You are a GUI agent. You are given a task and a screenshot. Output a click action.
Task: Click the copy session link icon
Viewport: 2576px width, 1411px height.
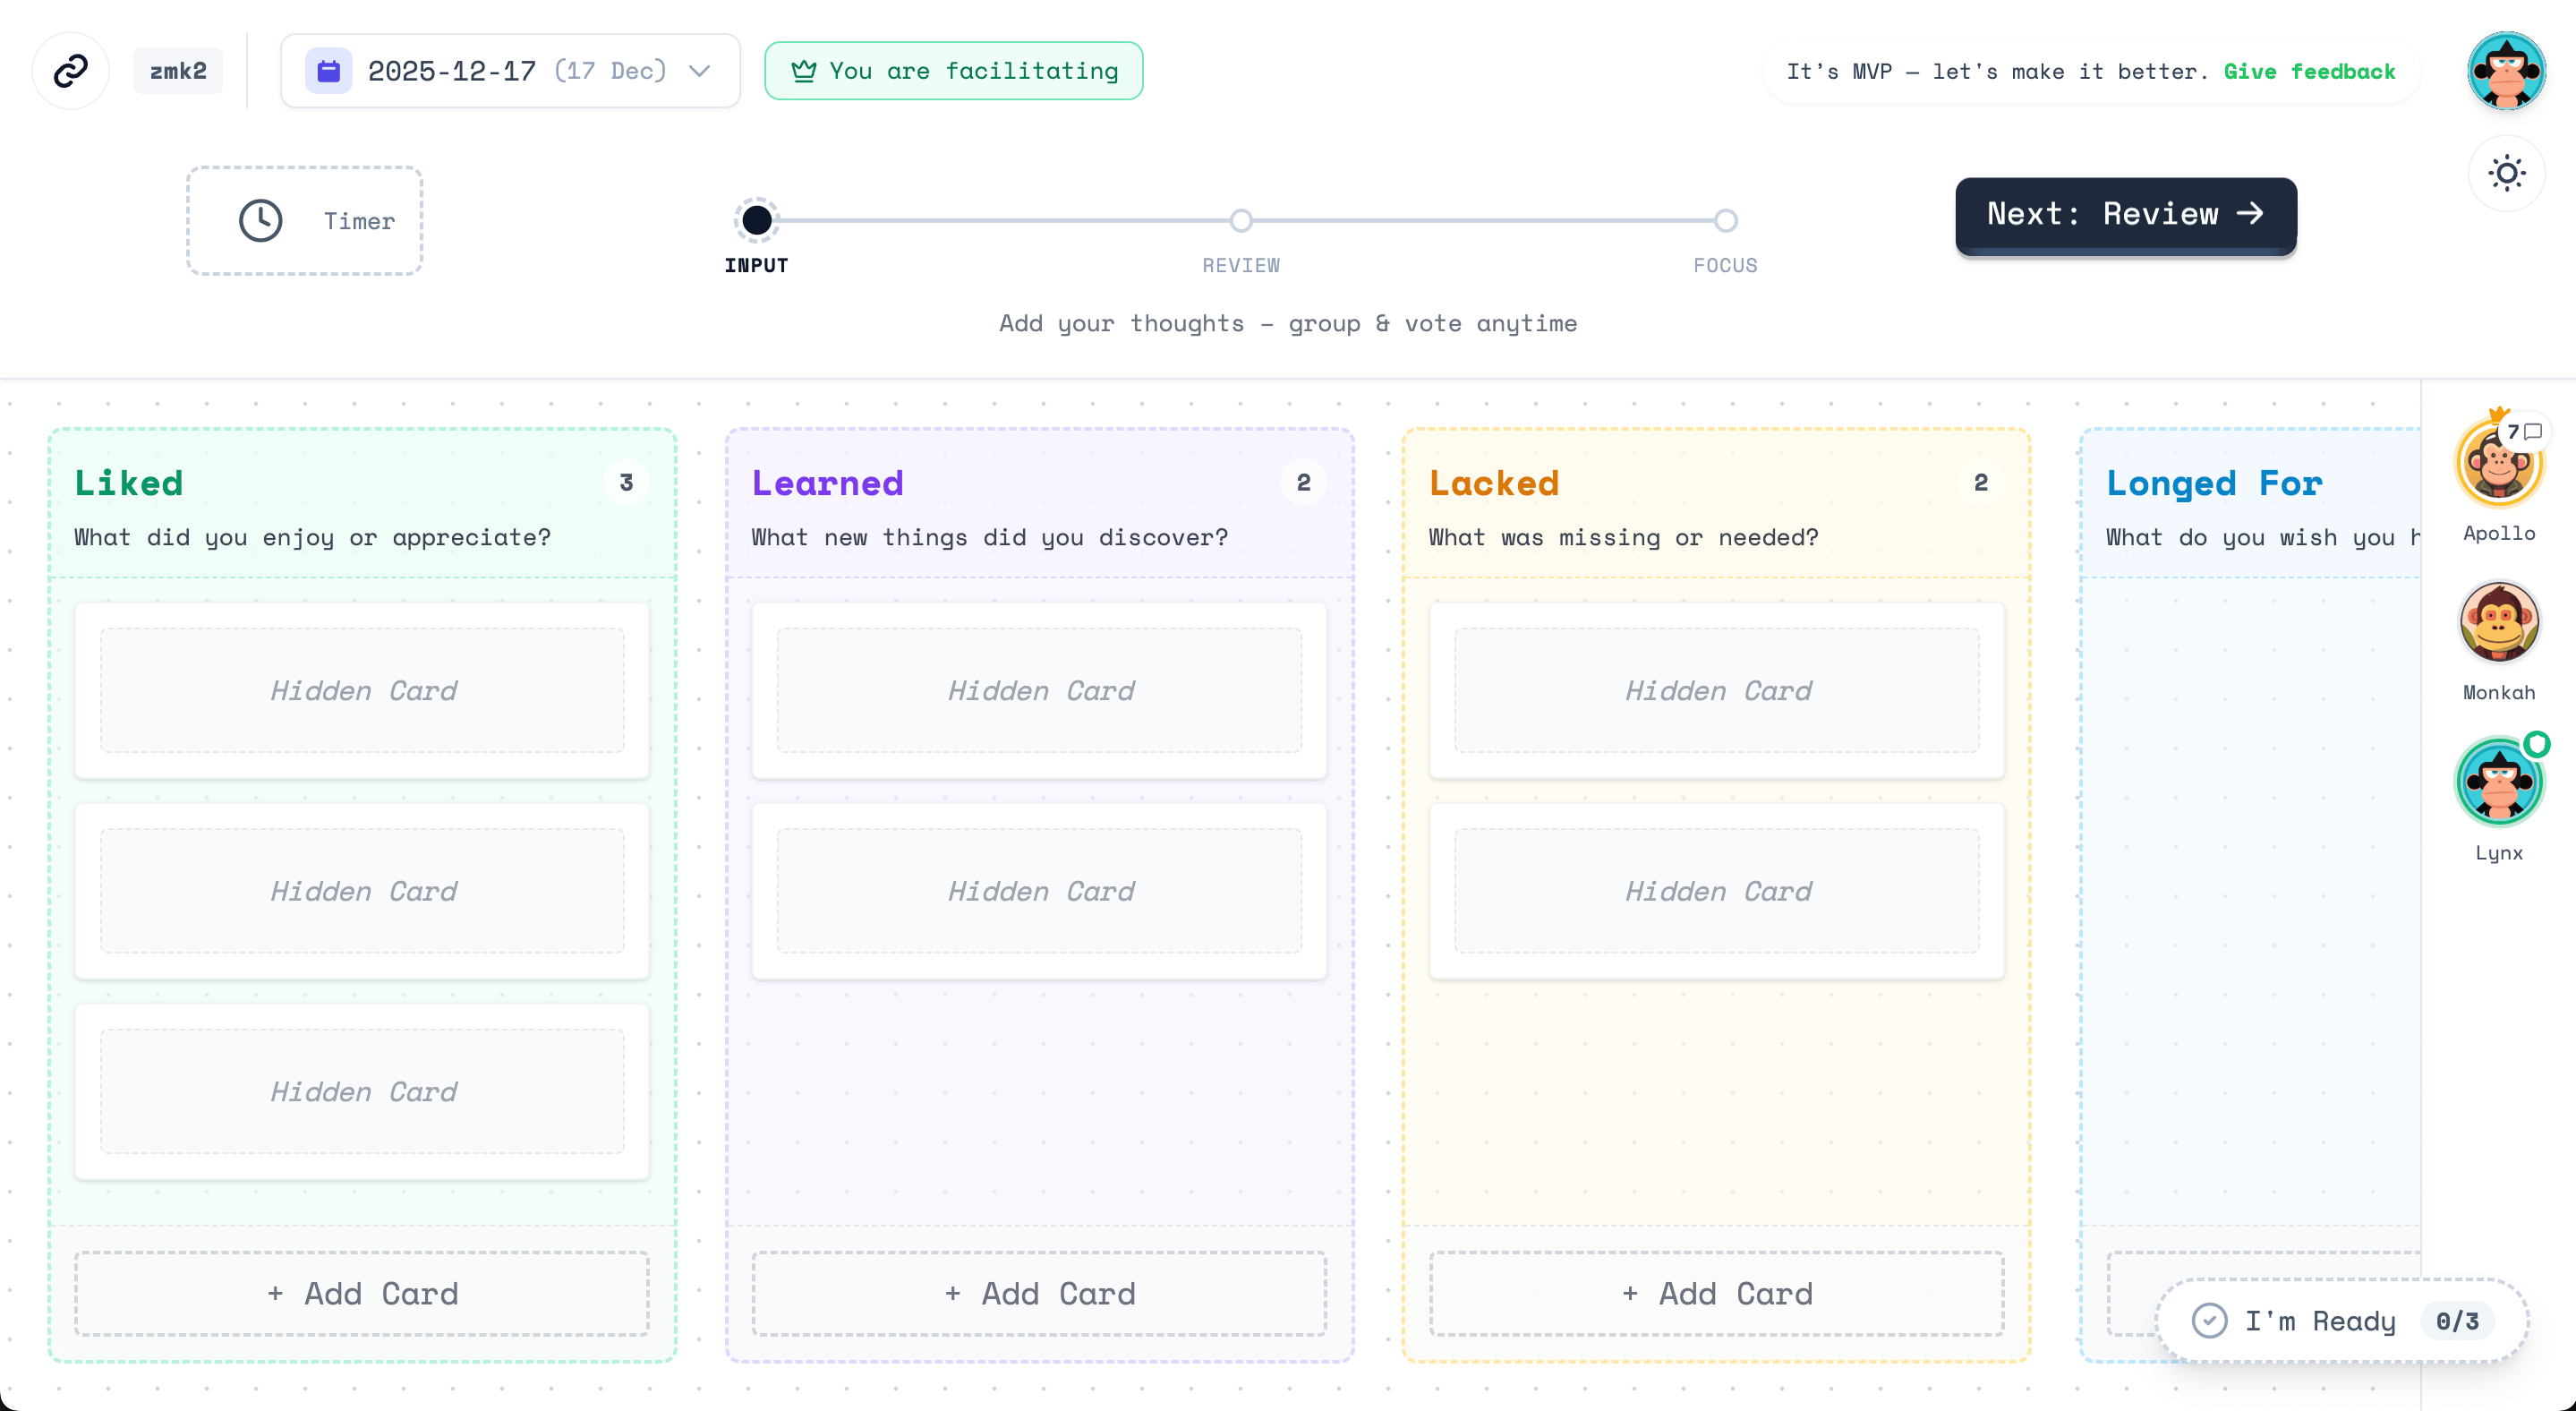point(70,70)
